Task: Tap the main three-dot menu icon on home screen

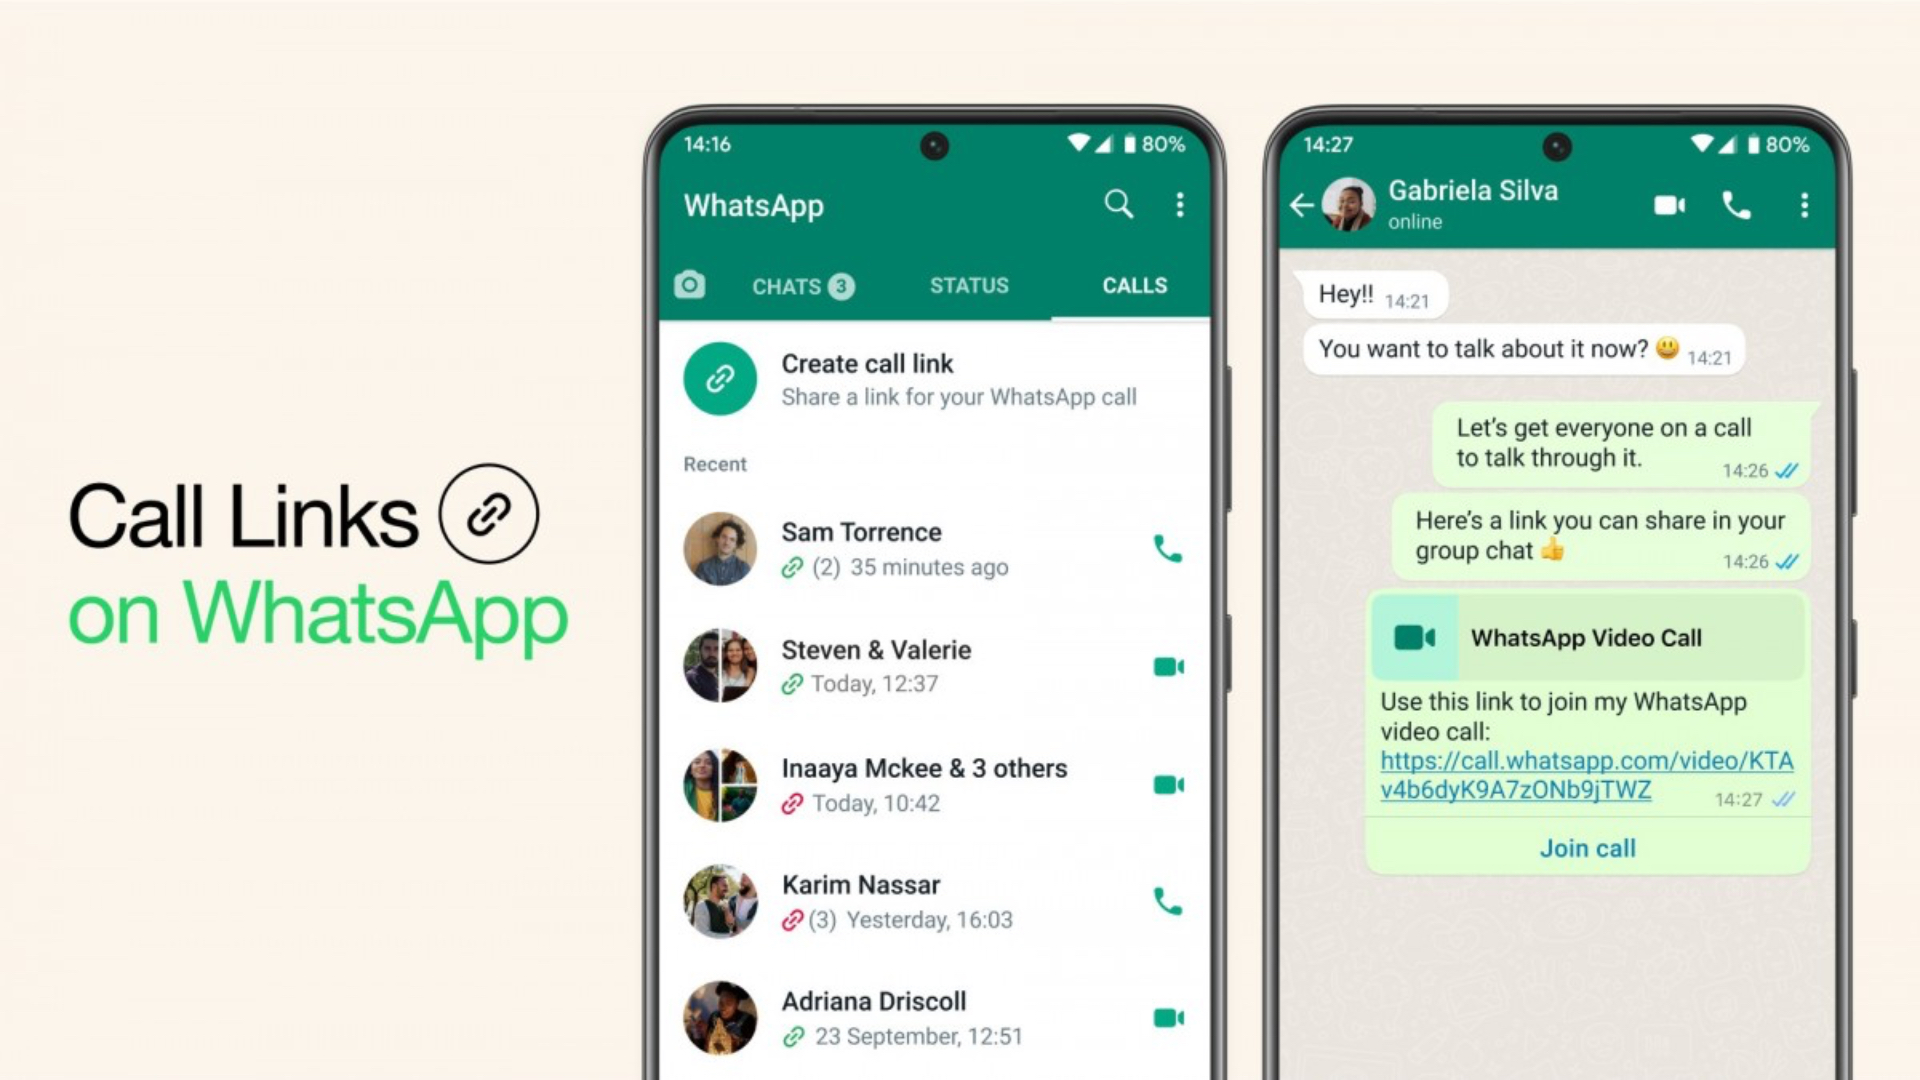Action: [x=1180, y=204]
